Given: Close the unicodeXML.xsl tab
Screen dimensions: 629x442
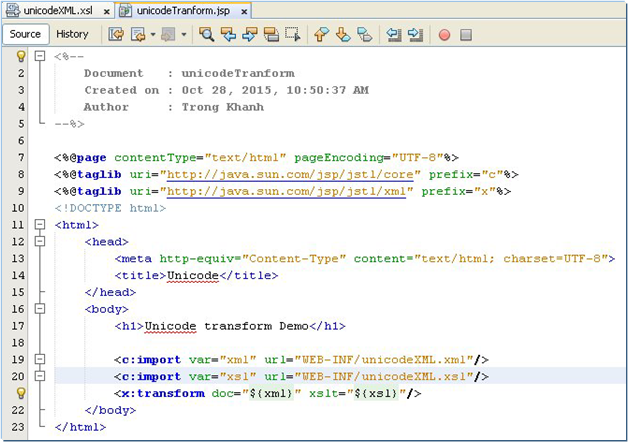Looking at the screenshot, I should (107, 12).
